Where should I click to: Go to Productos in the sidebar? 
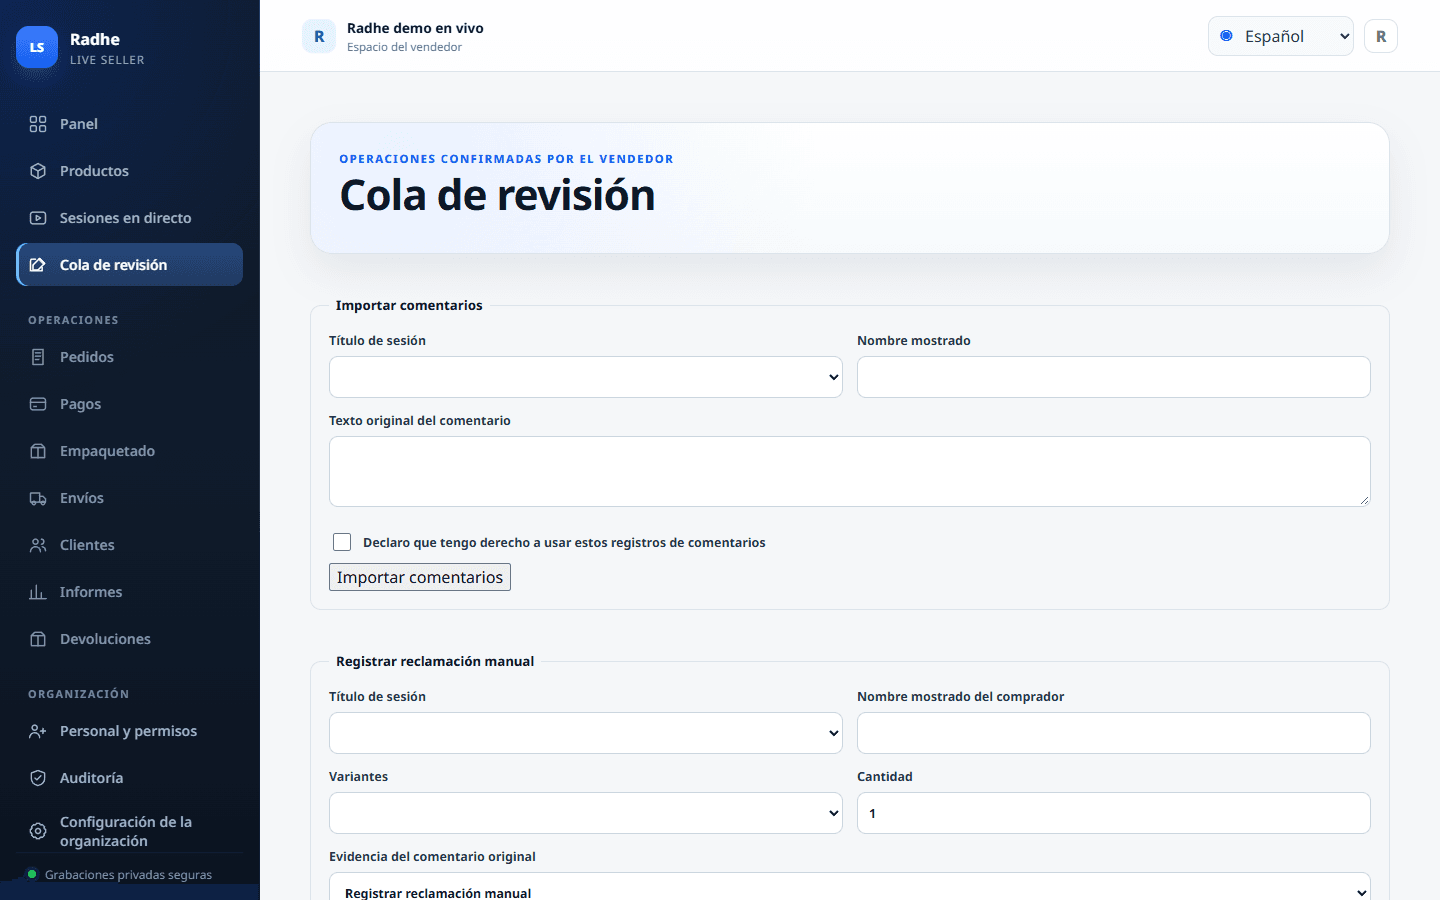pyautogui.click(x=130, y=171)
